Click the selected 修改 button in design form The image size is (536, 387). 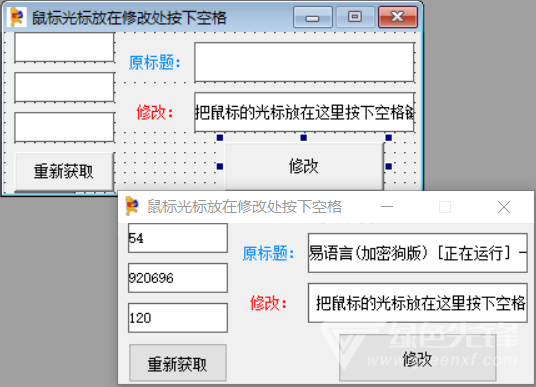(x=304, y=166)
